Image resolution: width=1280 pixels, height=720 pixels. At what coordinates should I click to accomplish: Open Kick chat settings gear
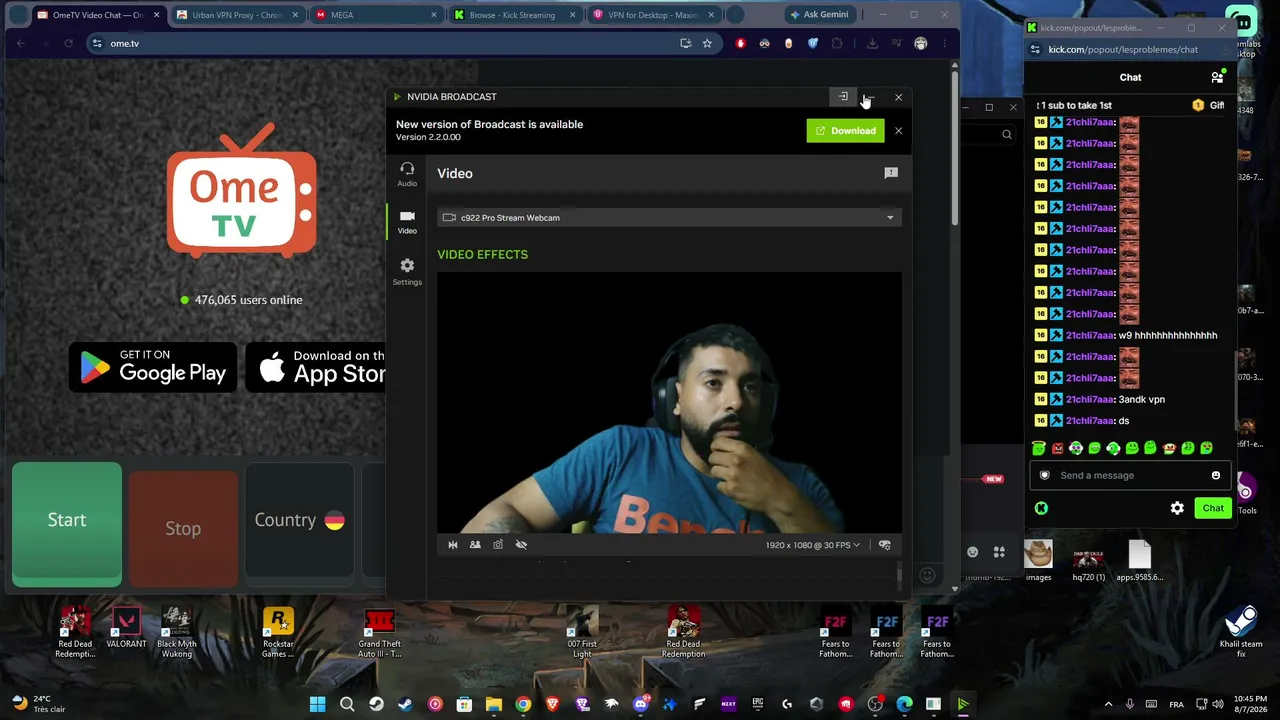click(x=1177, y=508)
